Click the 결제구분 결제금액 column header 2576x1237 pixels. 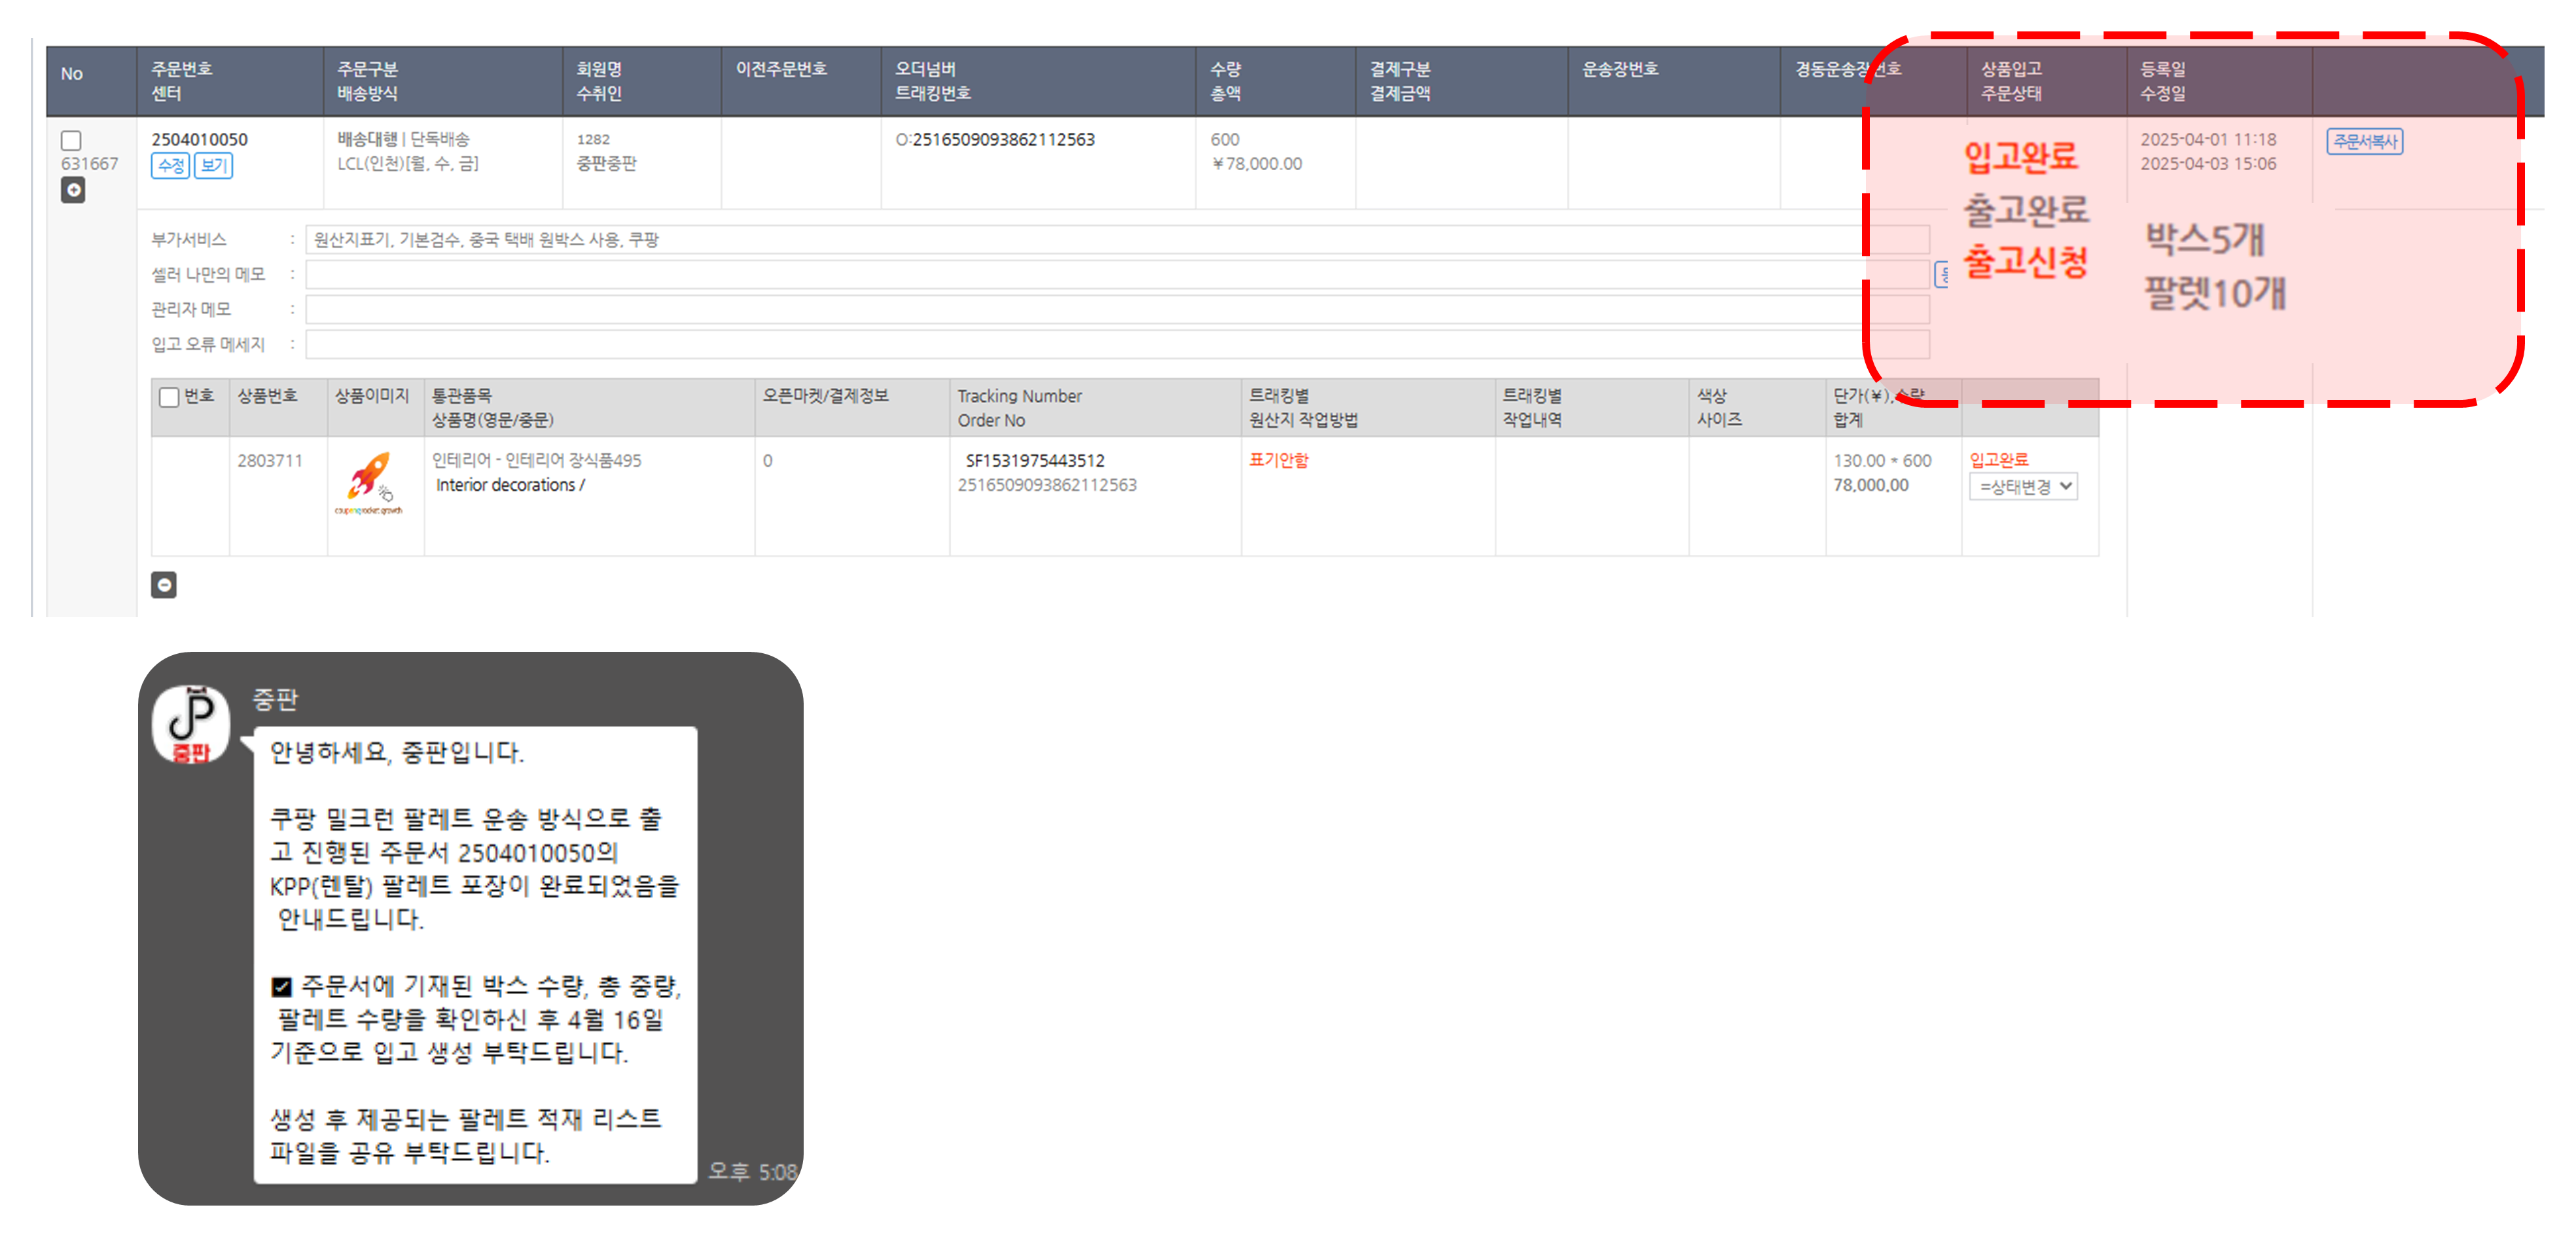1462,81
